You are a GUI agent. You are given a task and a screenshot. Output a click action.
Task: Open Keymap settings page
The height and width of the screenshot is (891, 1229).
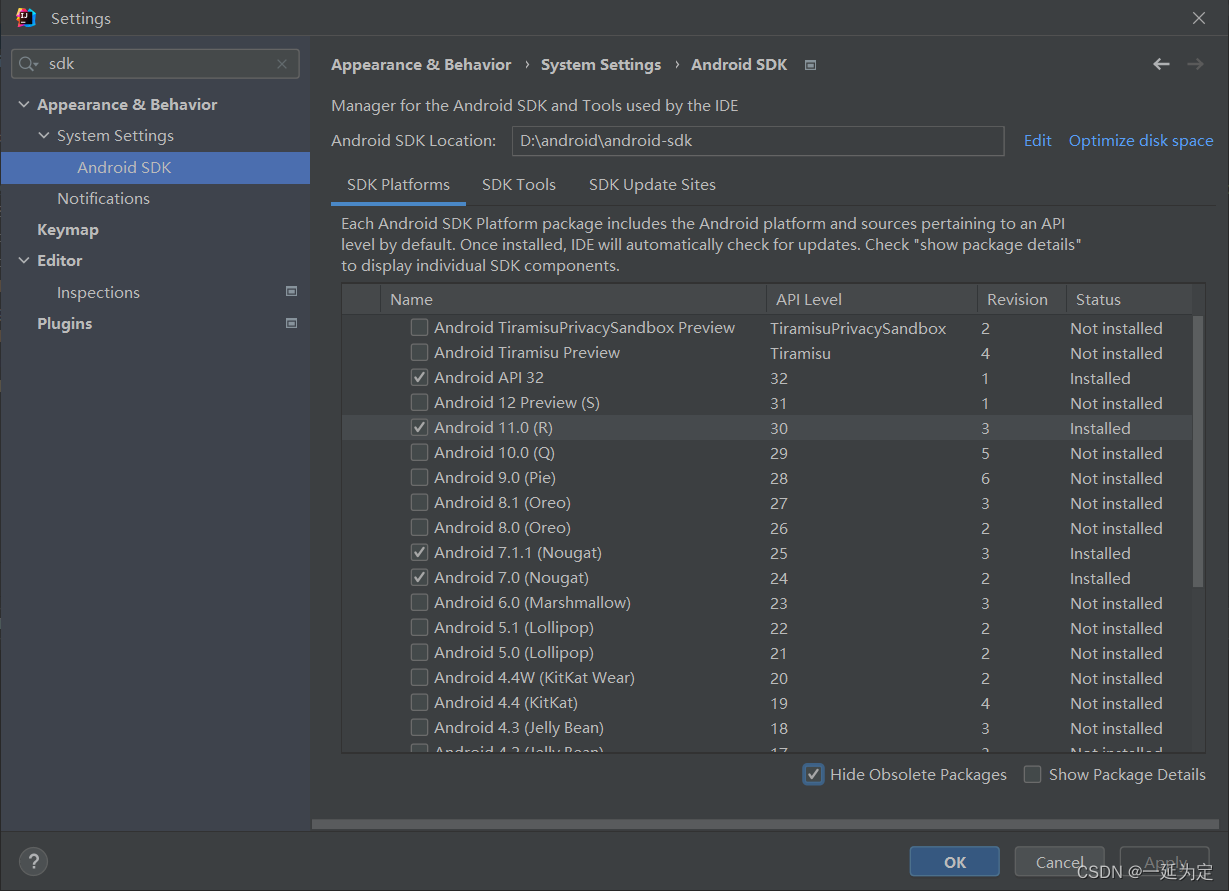tap(68, 229)
